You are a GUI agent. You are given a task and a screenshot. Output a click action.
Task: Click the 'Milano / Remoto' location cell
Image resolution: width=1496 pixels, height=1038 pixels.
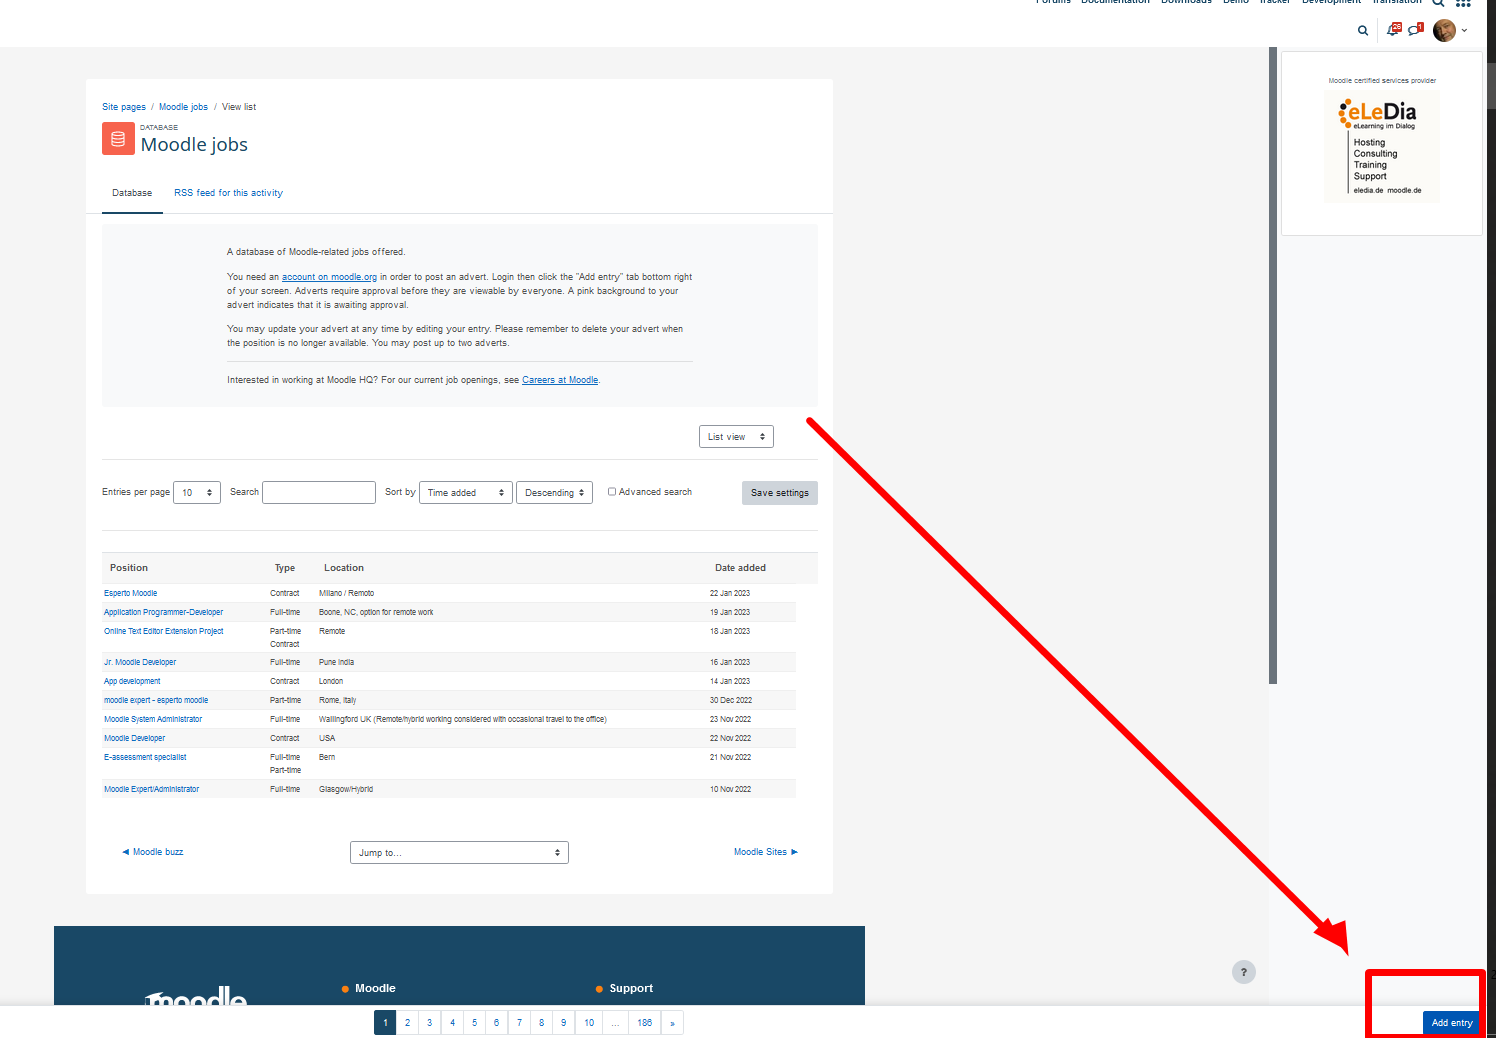click(x=346, y=593)
